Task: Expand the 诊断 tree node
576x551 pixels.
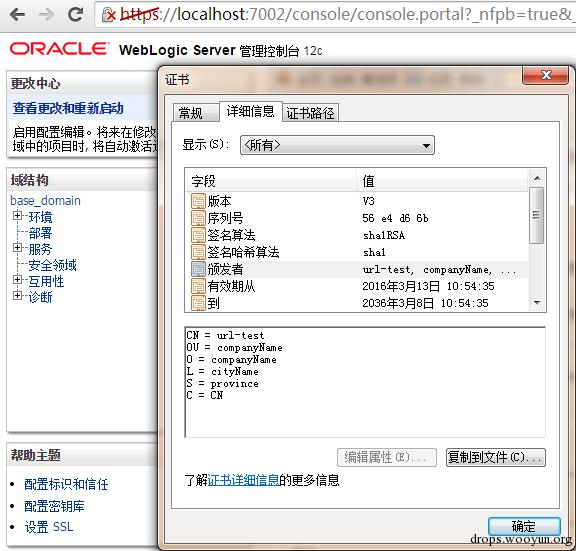Action: click(17, 295)
